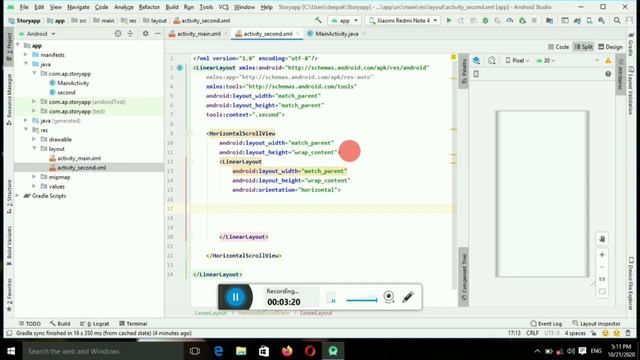Open the VCS menu
The width and height of the screenshot is (640, 360).
pyautogui.click(x=223, y=7)
